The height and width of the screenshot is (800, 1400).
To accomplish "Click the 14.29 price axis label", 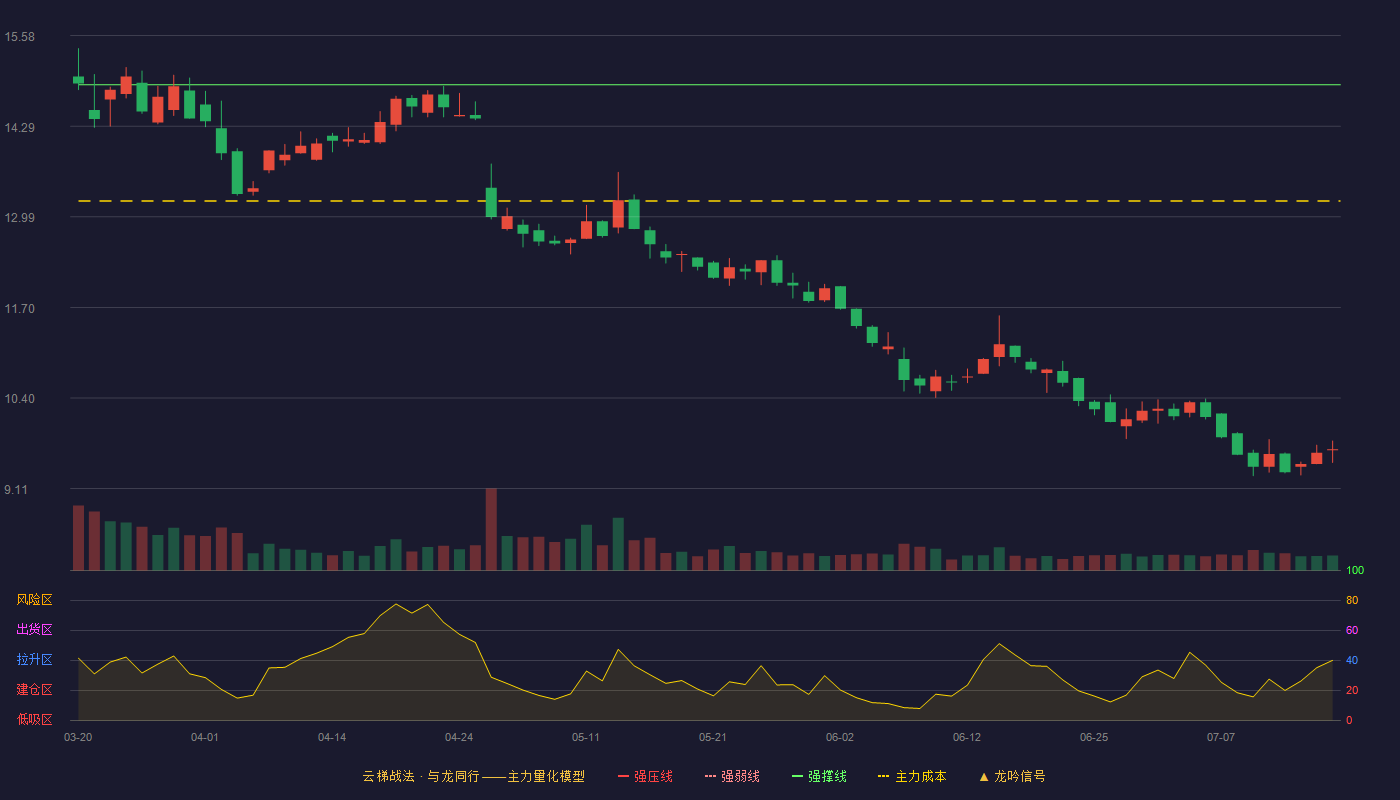I will coord(19,127).
